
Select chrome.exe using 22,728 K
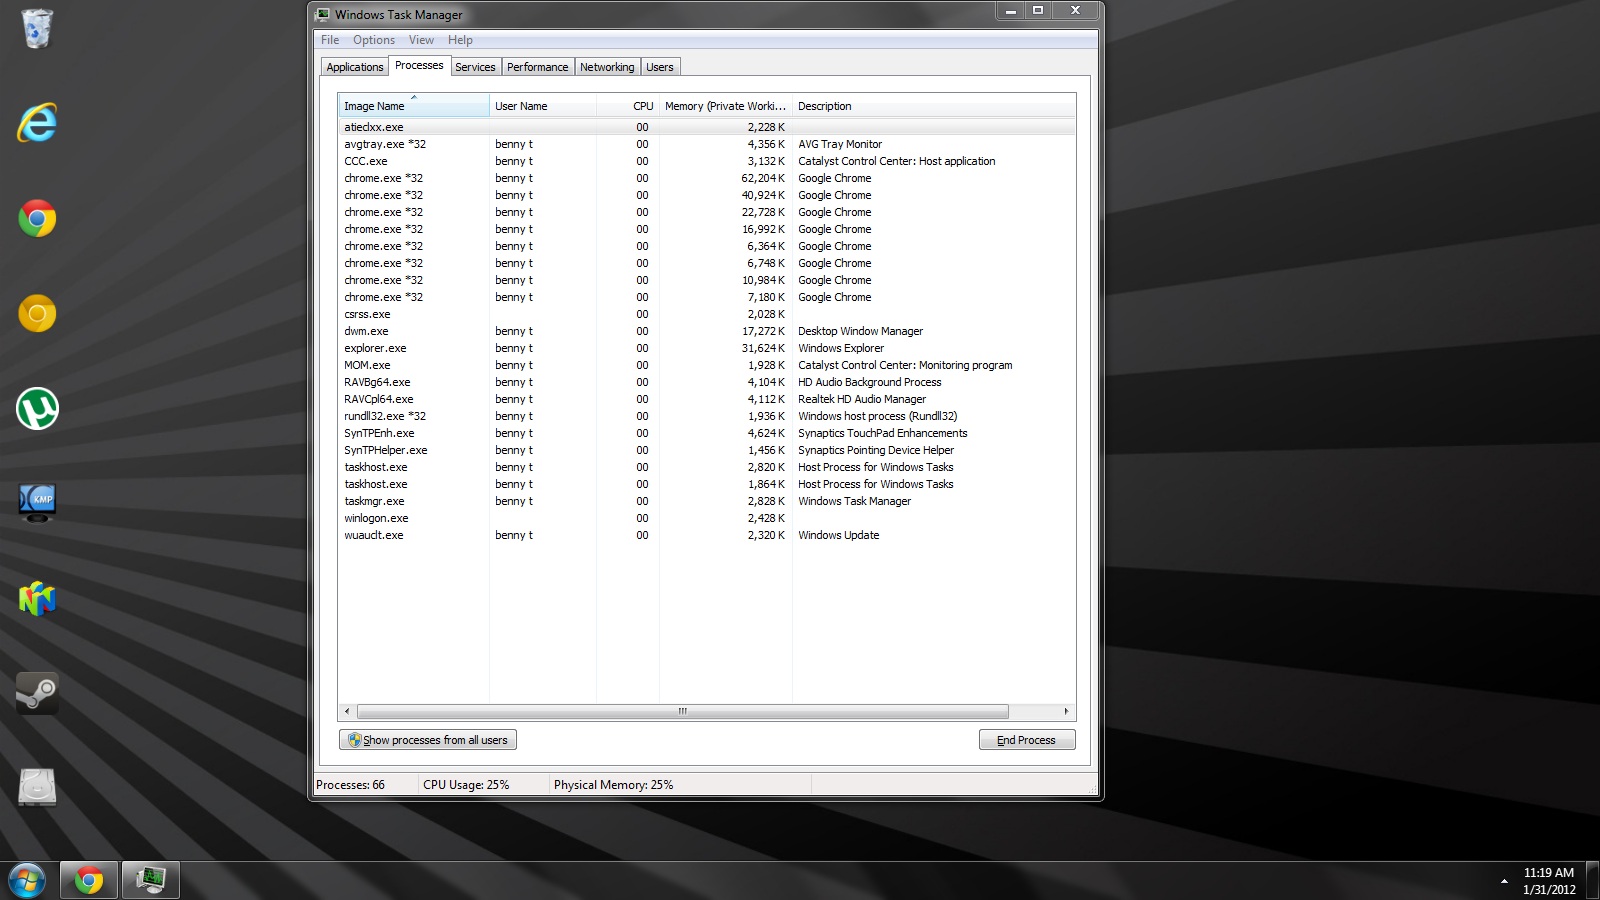coord(707,212)
